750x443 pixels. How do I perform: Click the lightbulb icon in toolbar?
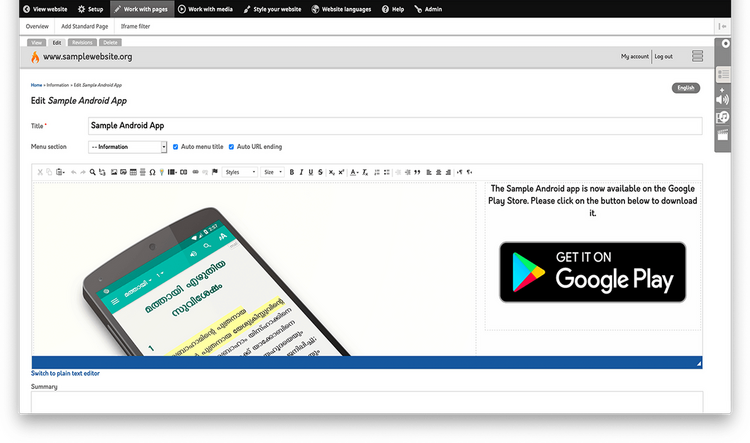(x=162, y=172)
